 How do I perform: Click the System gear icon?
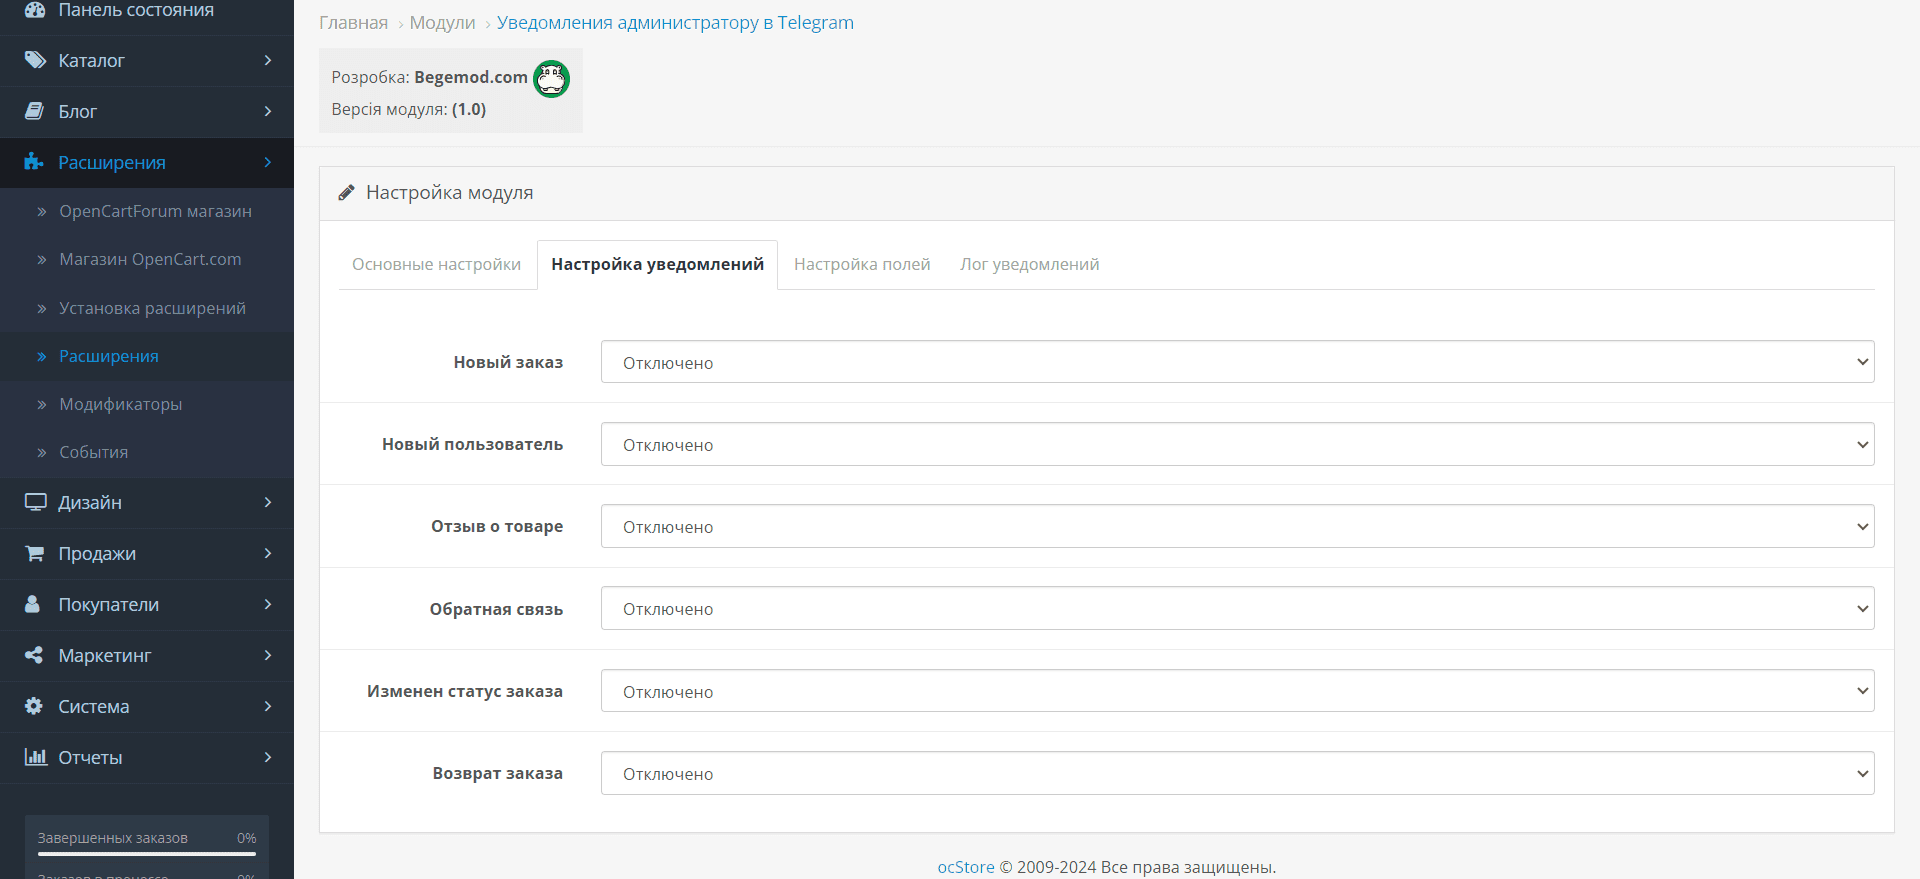click(34, 706)
